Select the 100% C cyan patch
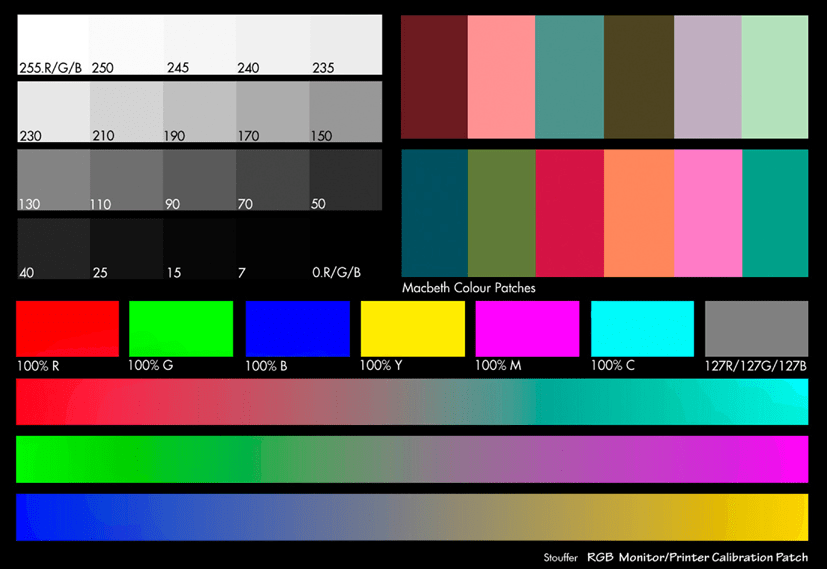 (x=642, y=328)
